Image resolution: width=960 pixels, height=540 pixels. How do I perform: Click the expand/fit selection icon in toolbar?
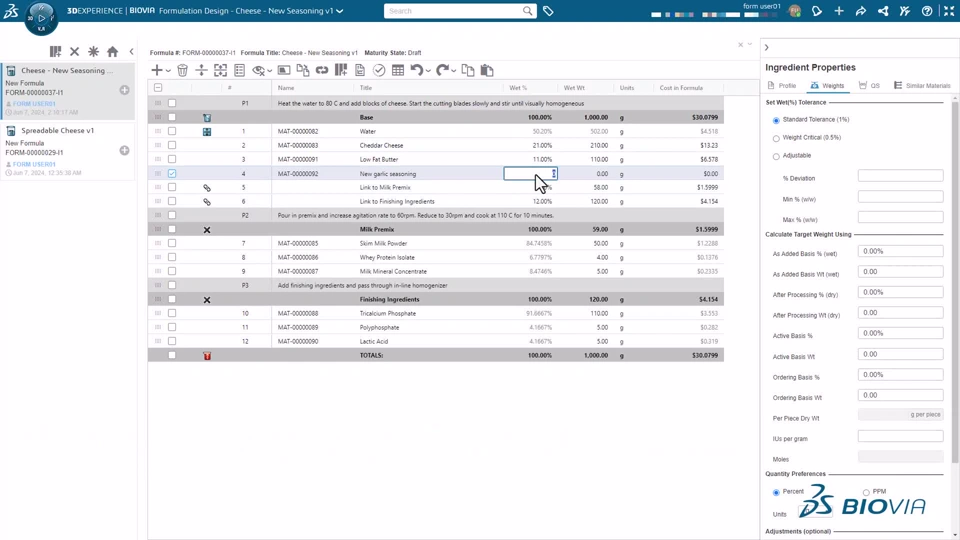click(x=220, y=70)
